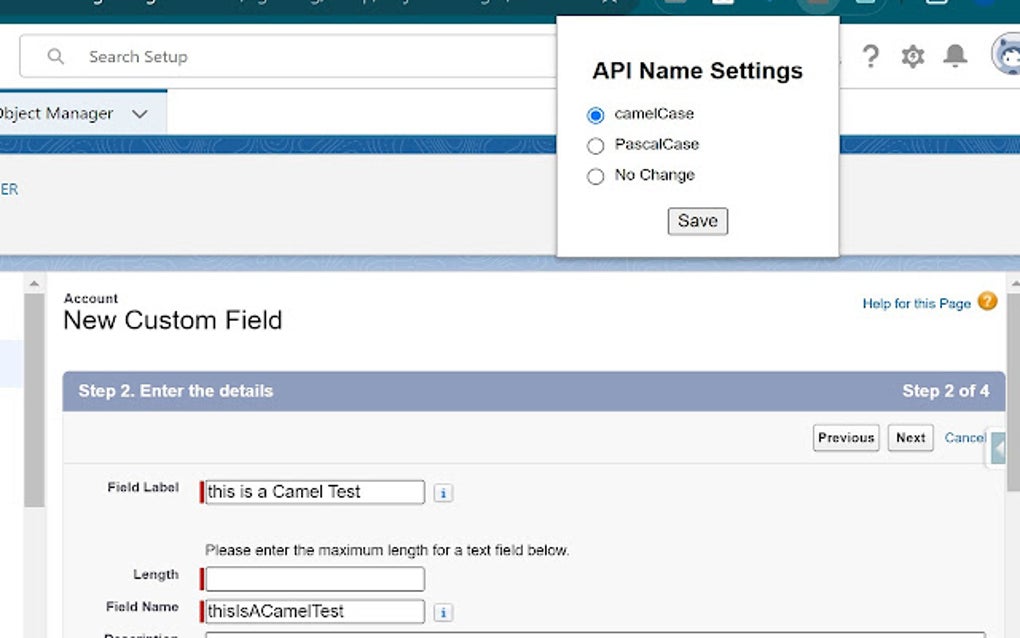
Task: Click the orange help icon for this page
Action: (987, 301)
